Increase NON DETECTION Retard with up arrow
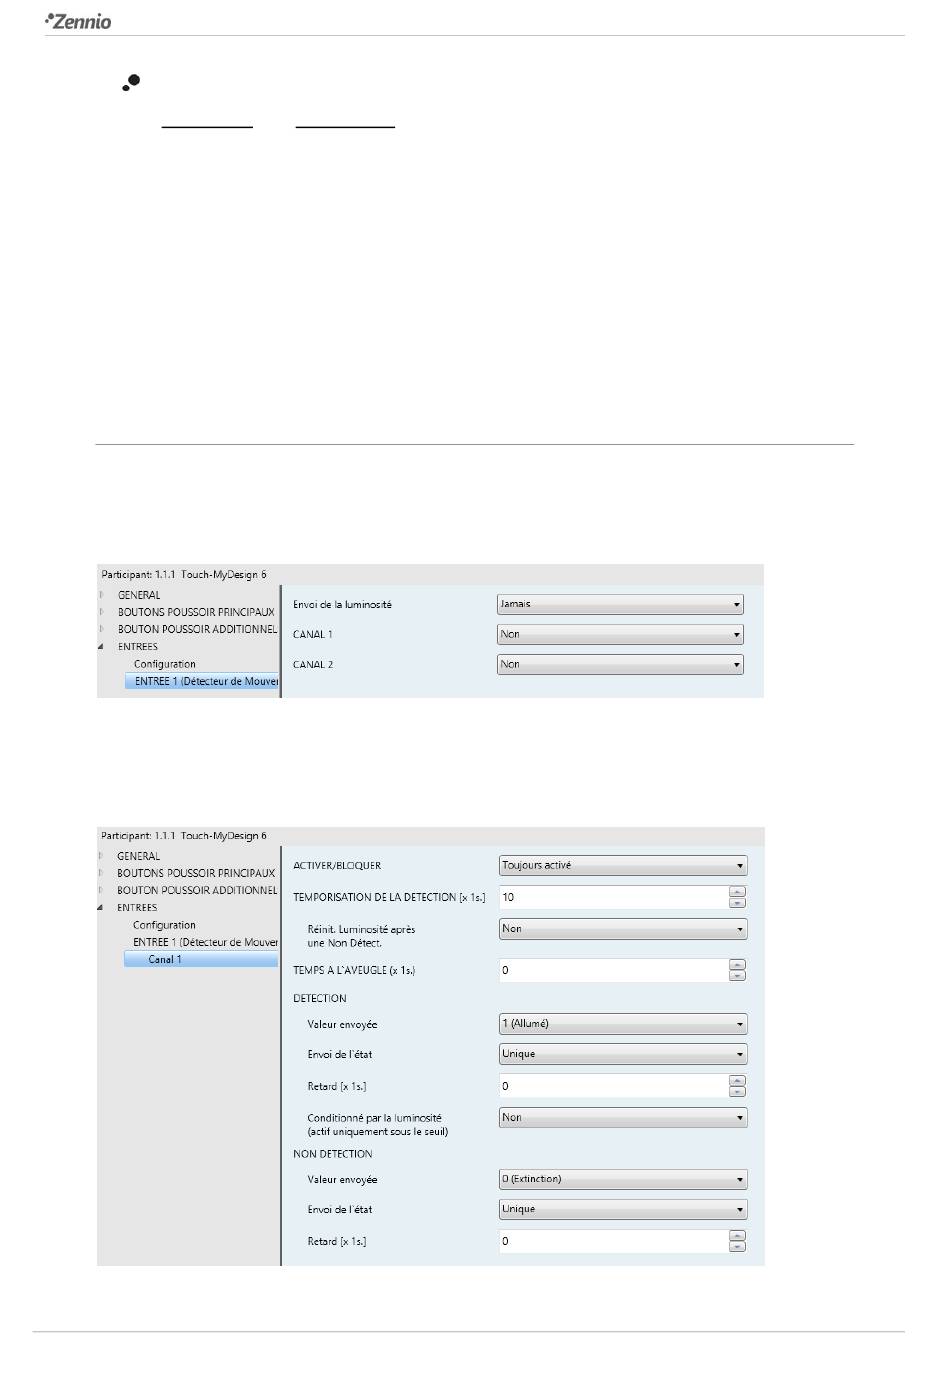Screen dimensions: 950x1387 pyautogui.click(x=738, y=1236)
